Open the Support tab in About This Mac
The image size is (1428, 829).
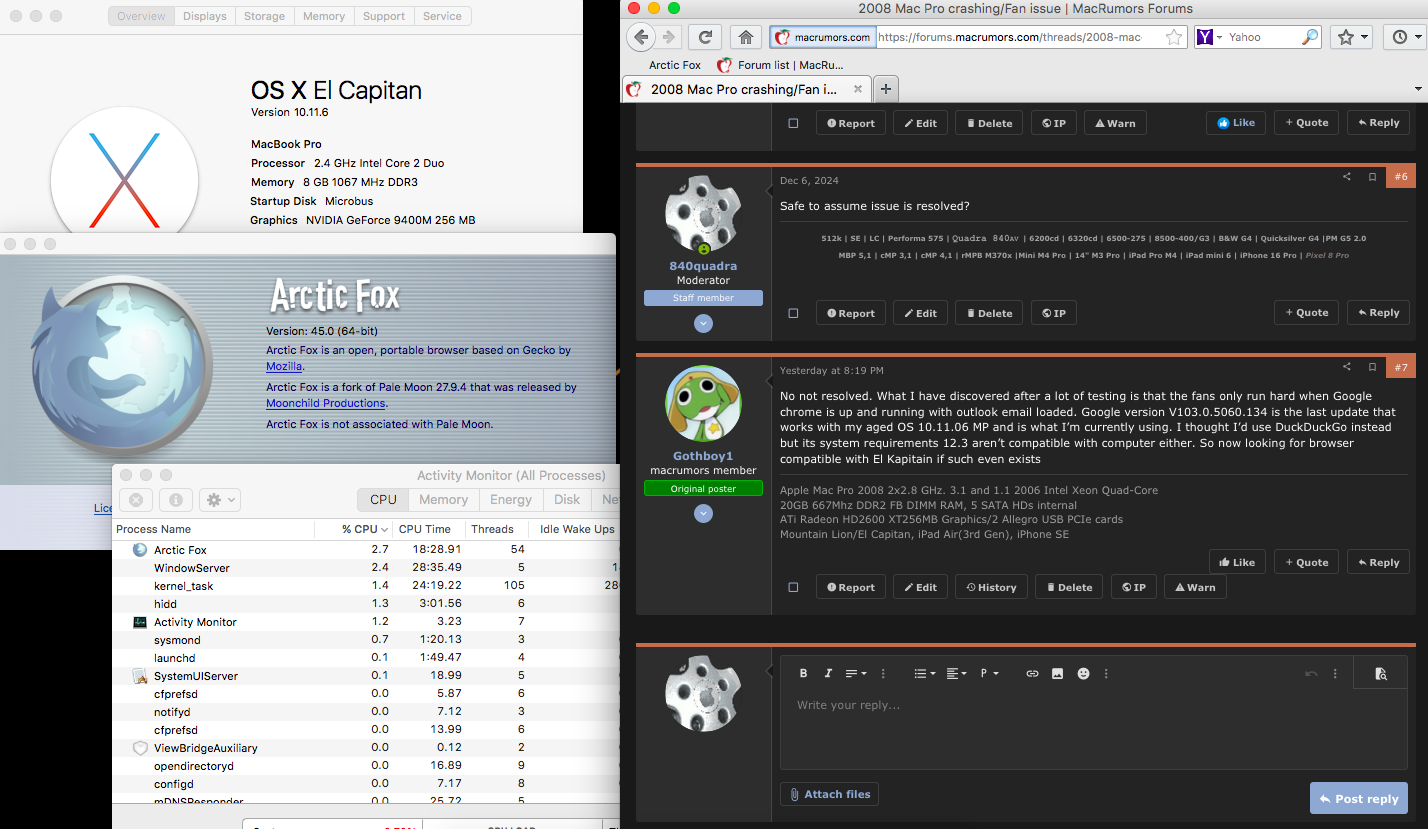tap(384, 16)
